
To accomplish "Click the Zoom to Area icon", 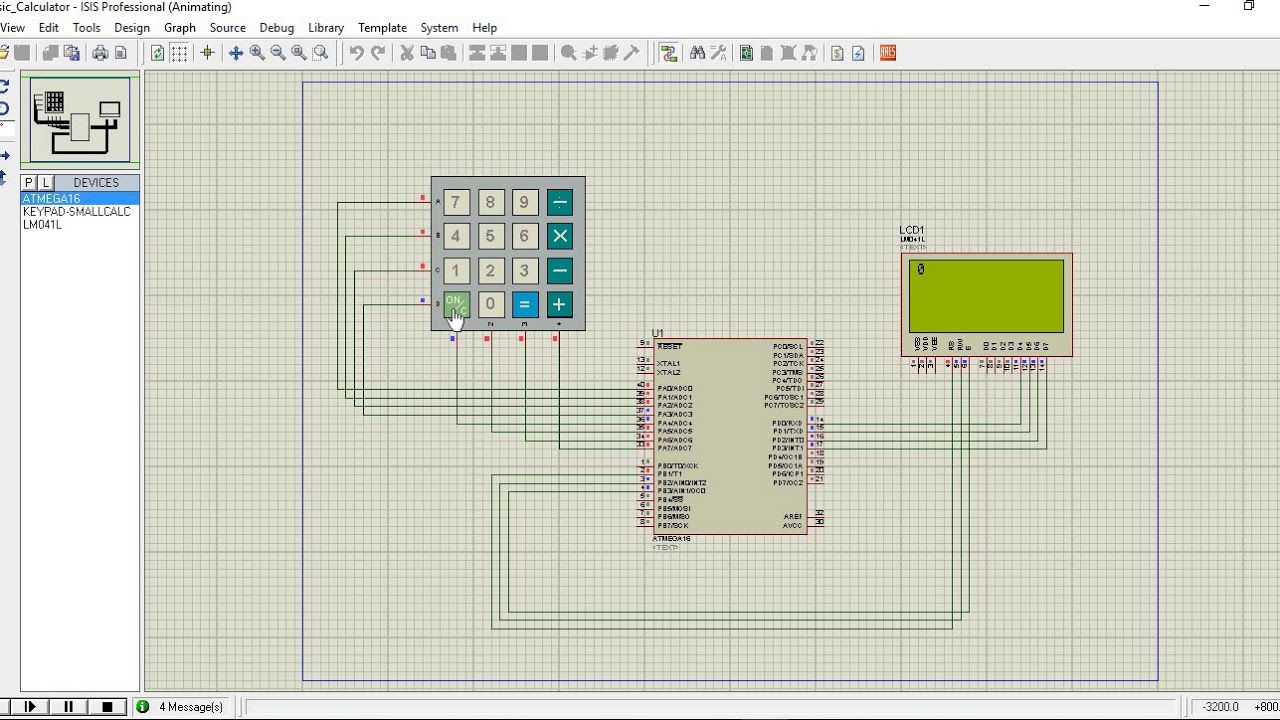I will (x=320, y=53).
